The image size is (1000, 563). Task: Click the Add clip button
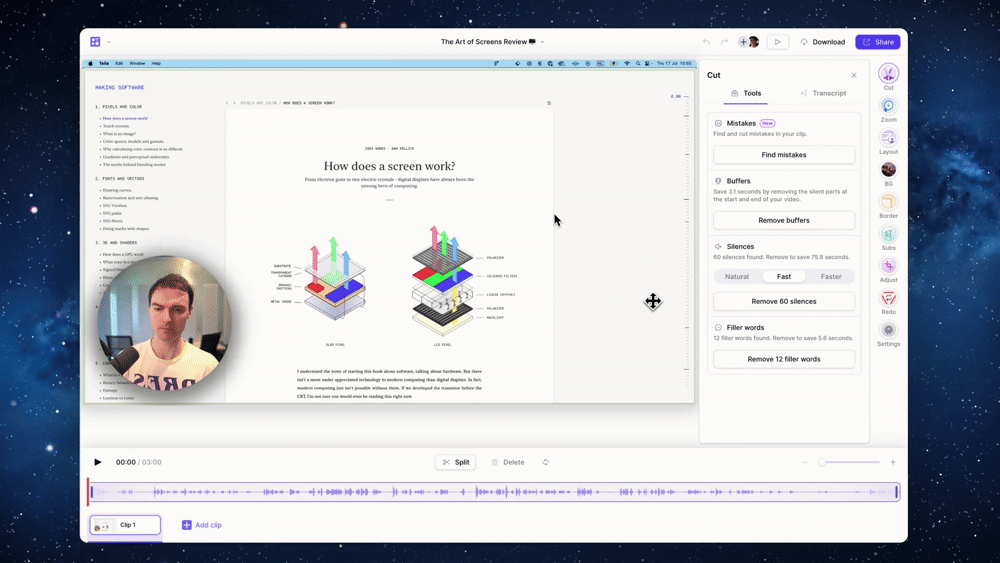point(202,525)
